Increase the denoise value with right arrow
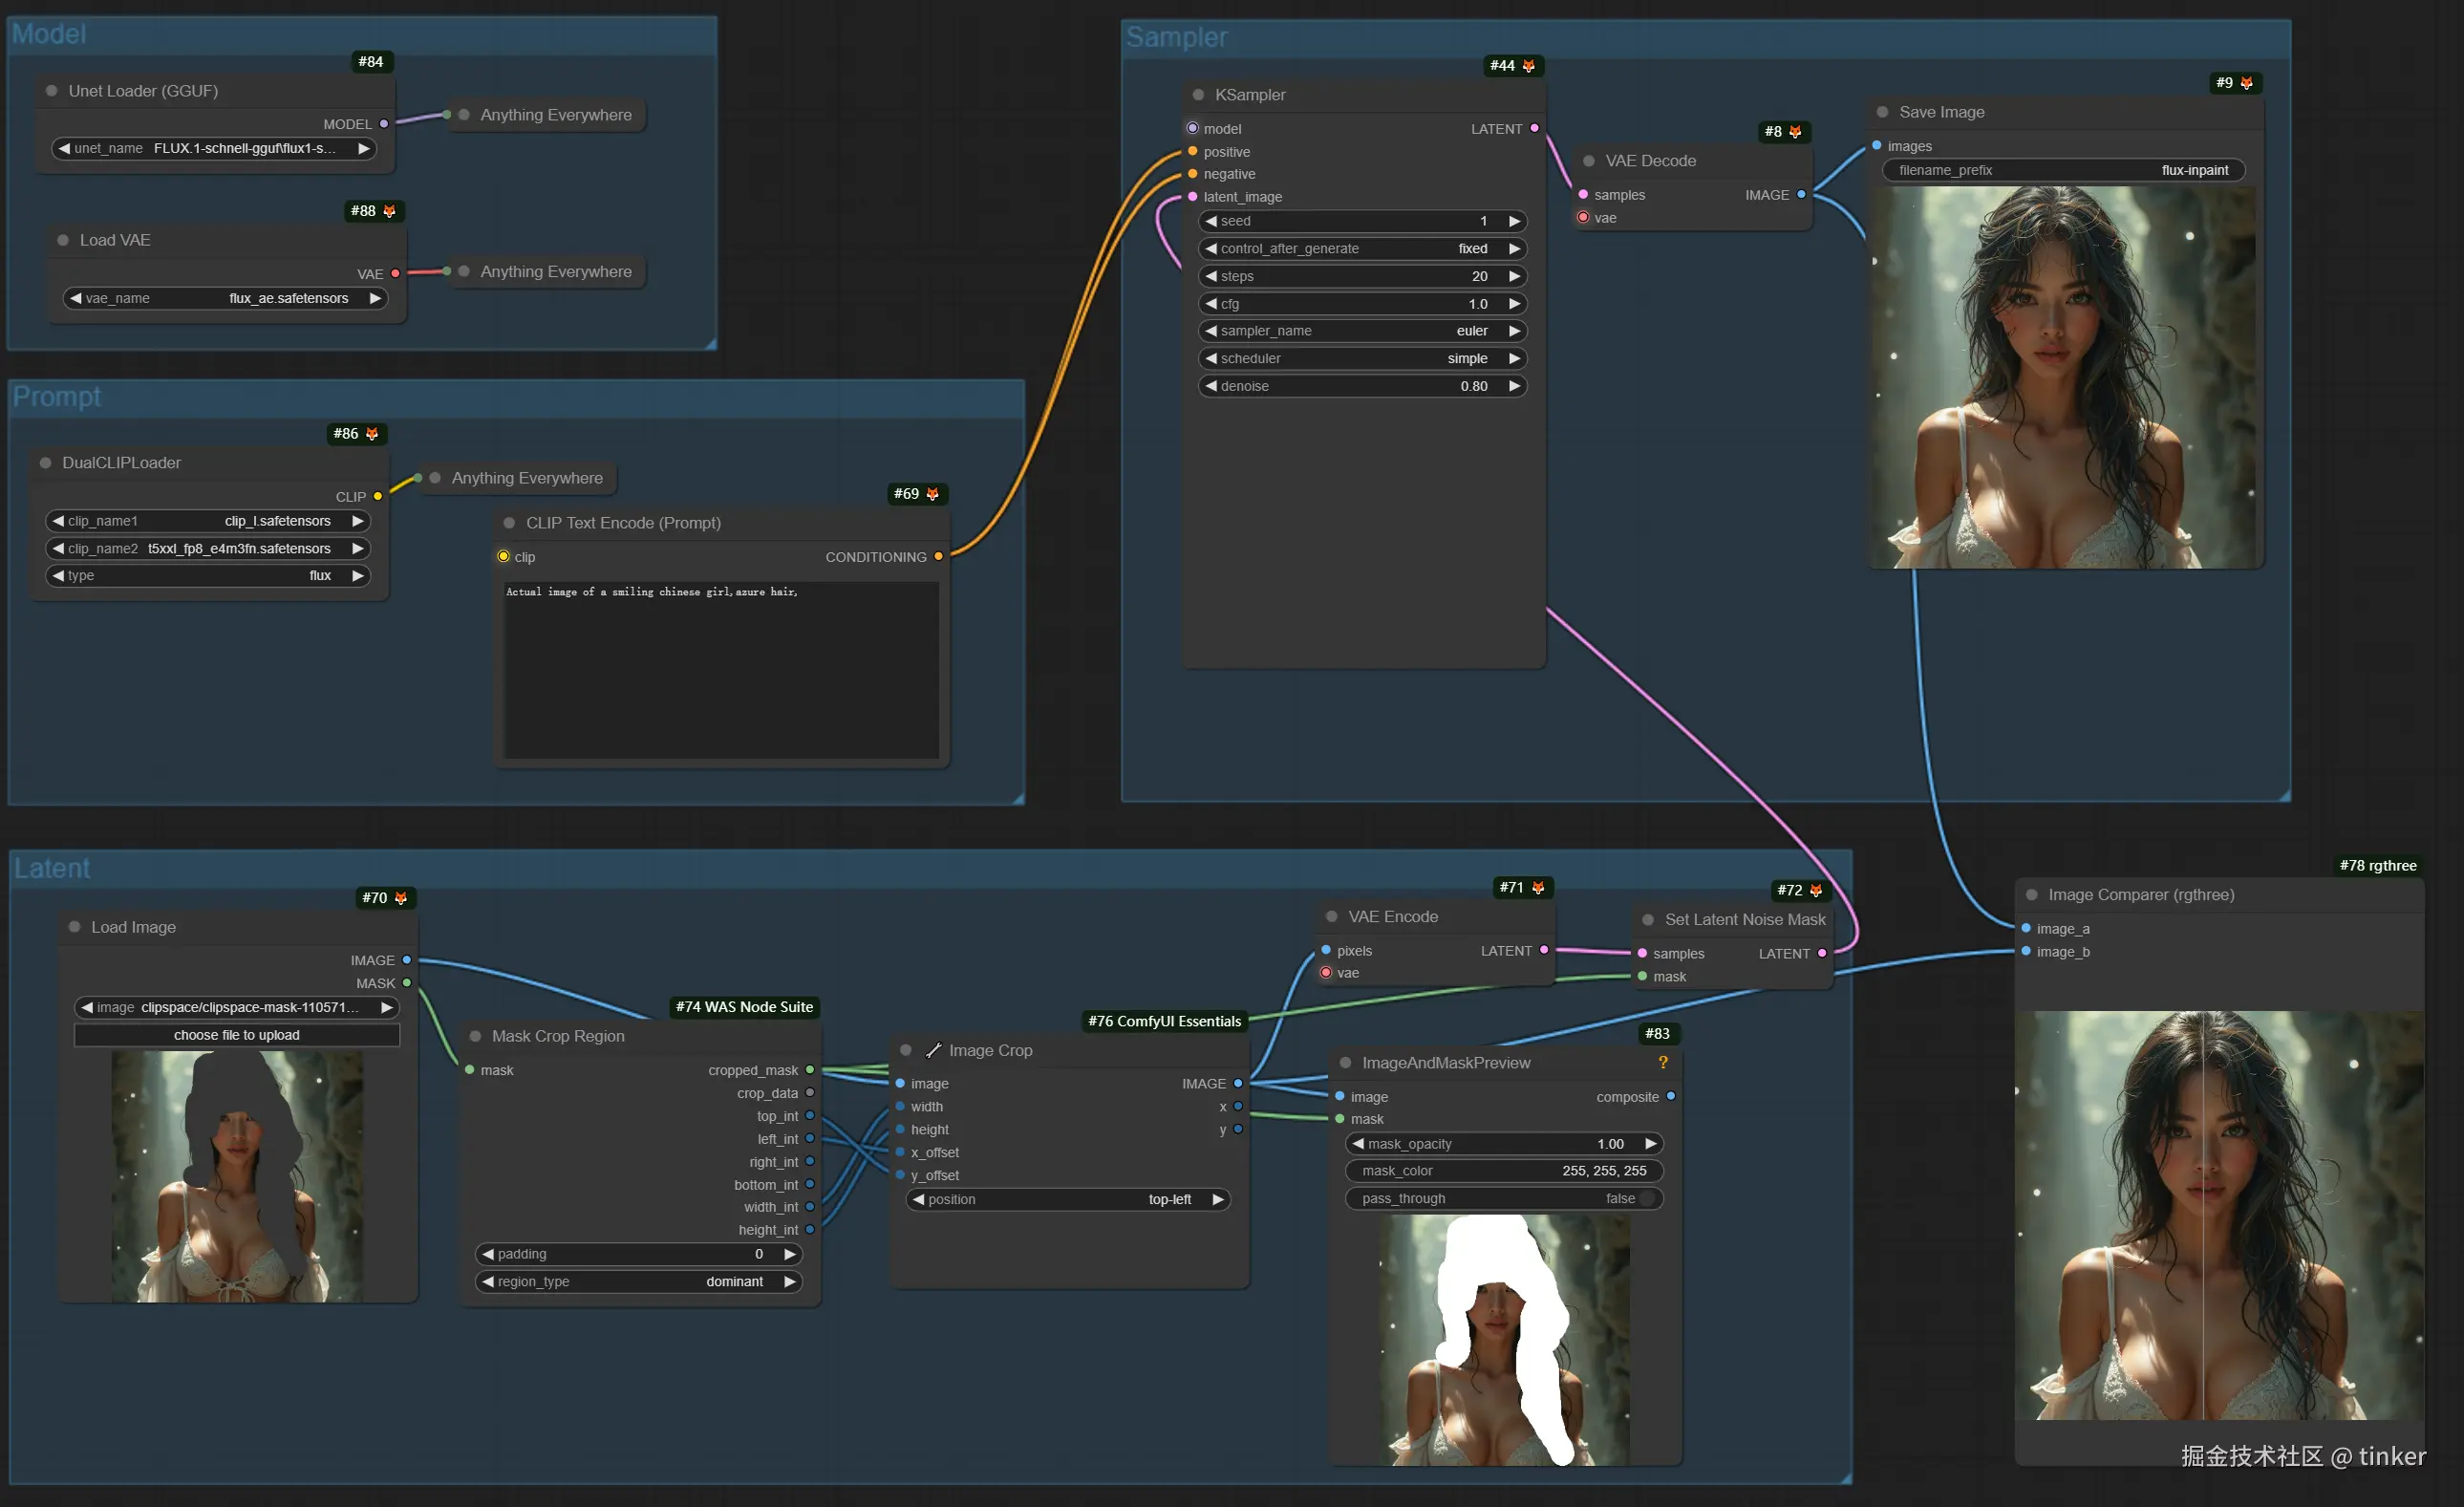Image resolution: width=2464 pixels, height=1507 pixels. point(1514,386)
